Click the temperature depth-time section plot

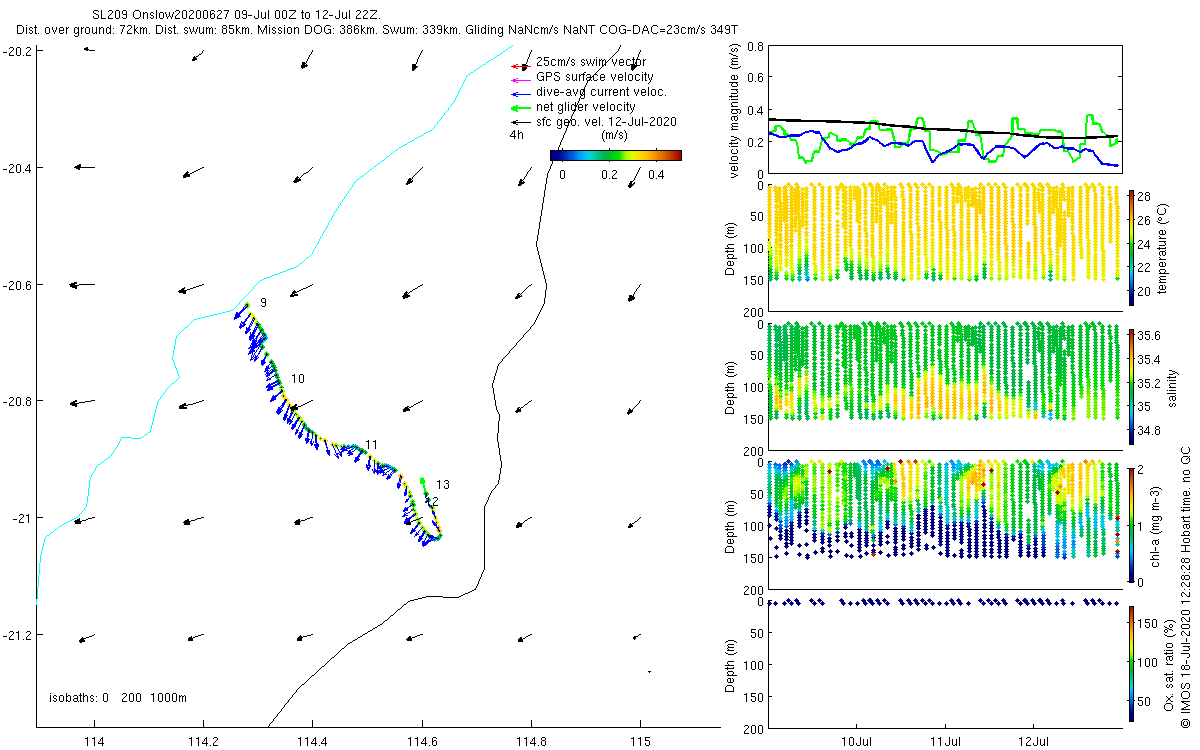click(x=943, y=247)
